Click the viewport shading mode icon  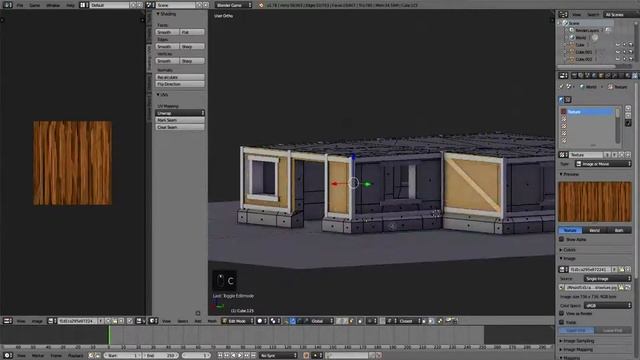point(261,321)
